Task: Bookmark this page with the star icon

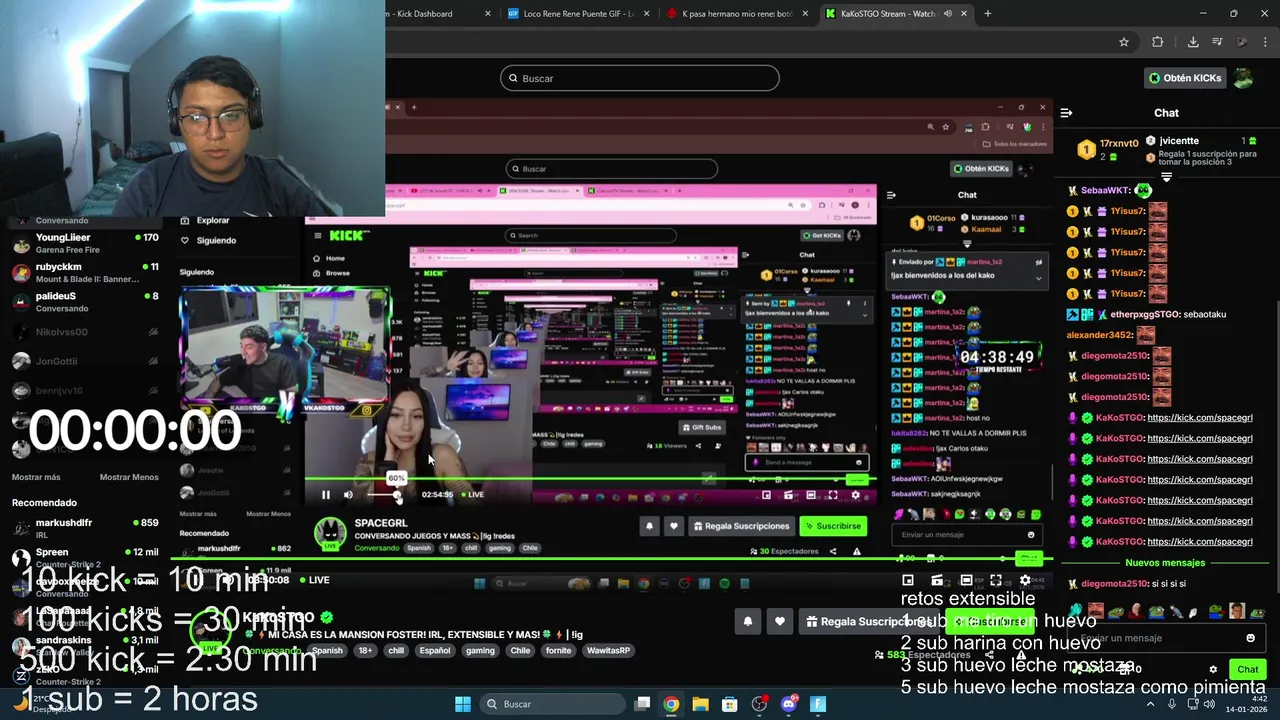Action: (1124, 42)
